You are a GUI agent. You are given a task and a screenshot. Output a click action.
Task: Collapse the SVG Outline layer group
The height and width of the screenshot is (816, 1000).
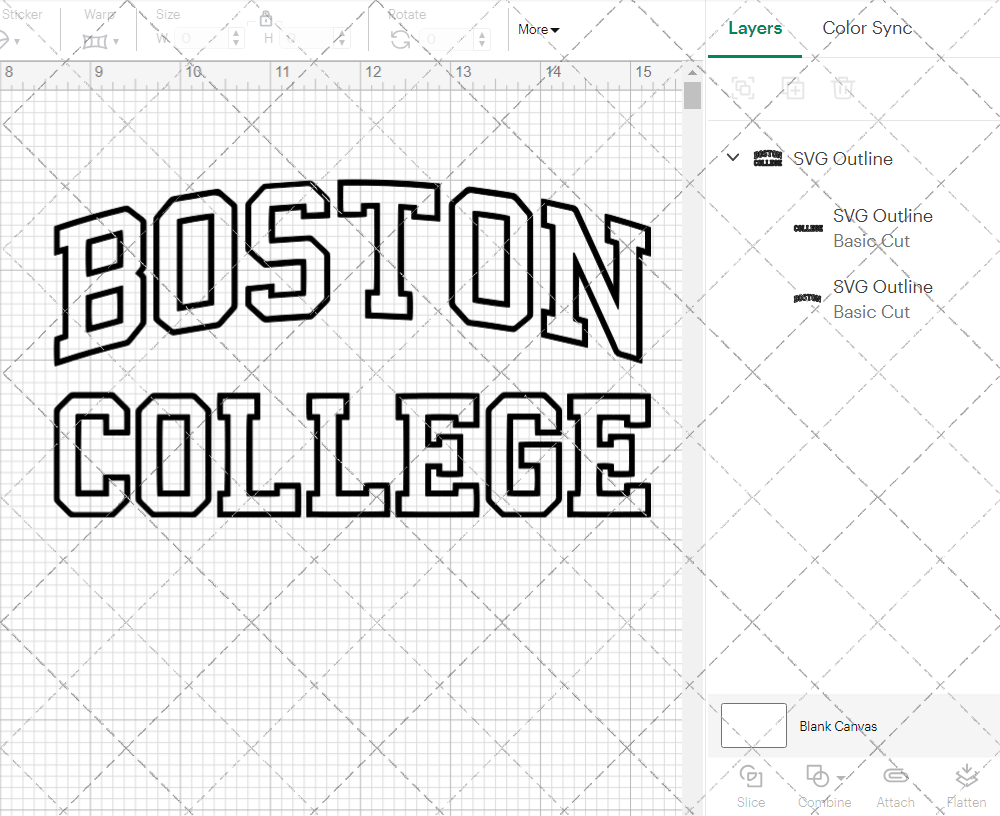coord(733,157)
